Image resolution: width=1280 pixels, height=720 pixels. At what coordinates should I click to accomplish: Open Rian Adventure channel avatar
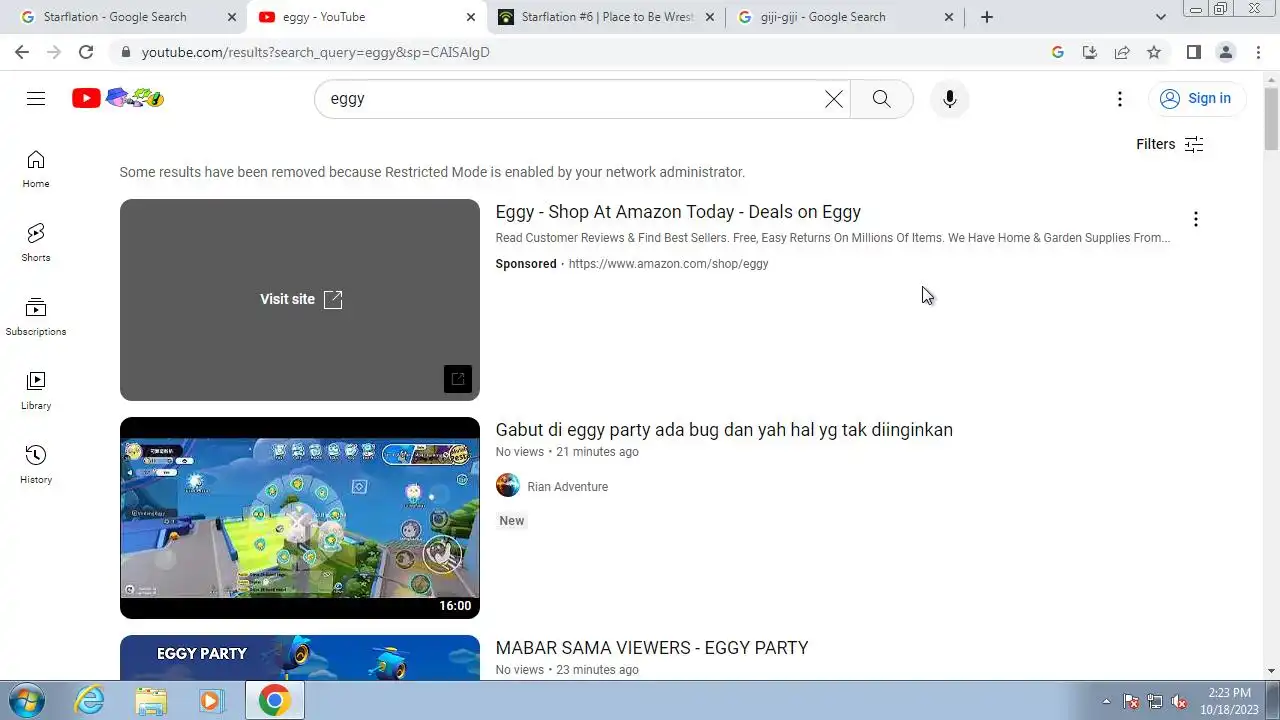coord(508,486)
